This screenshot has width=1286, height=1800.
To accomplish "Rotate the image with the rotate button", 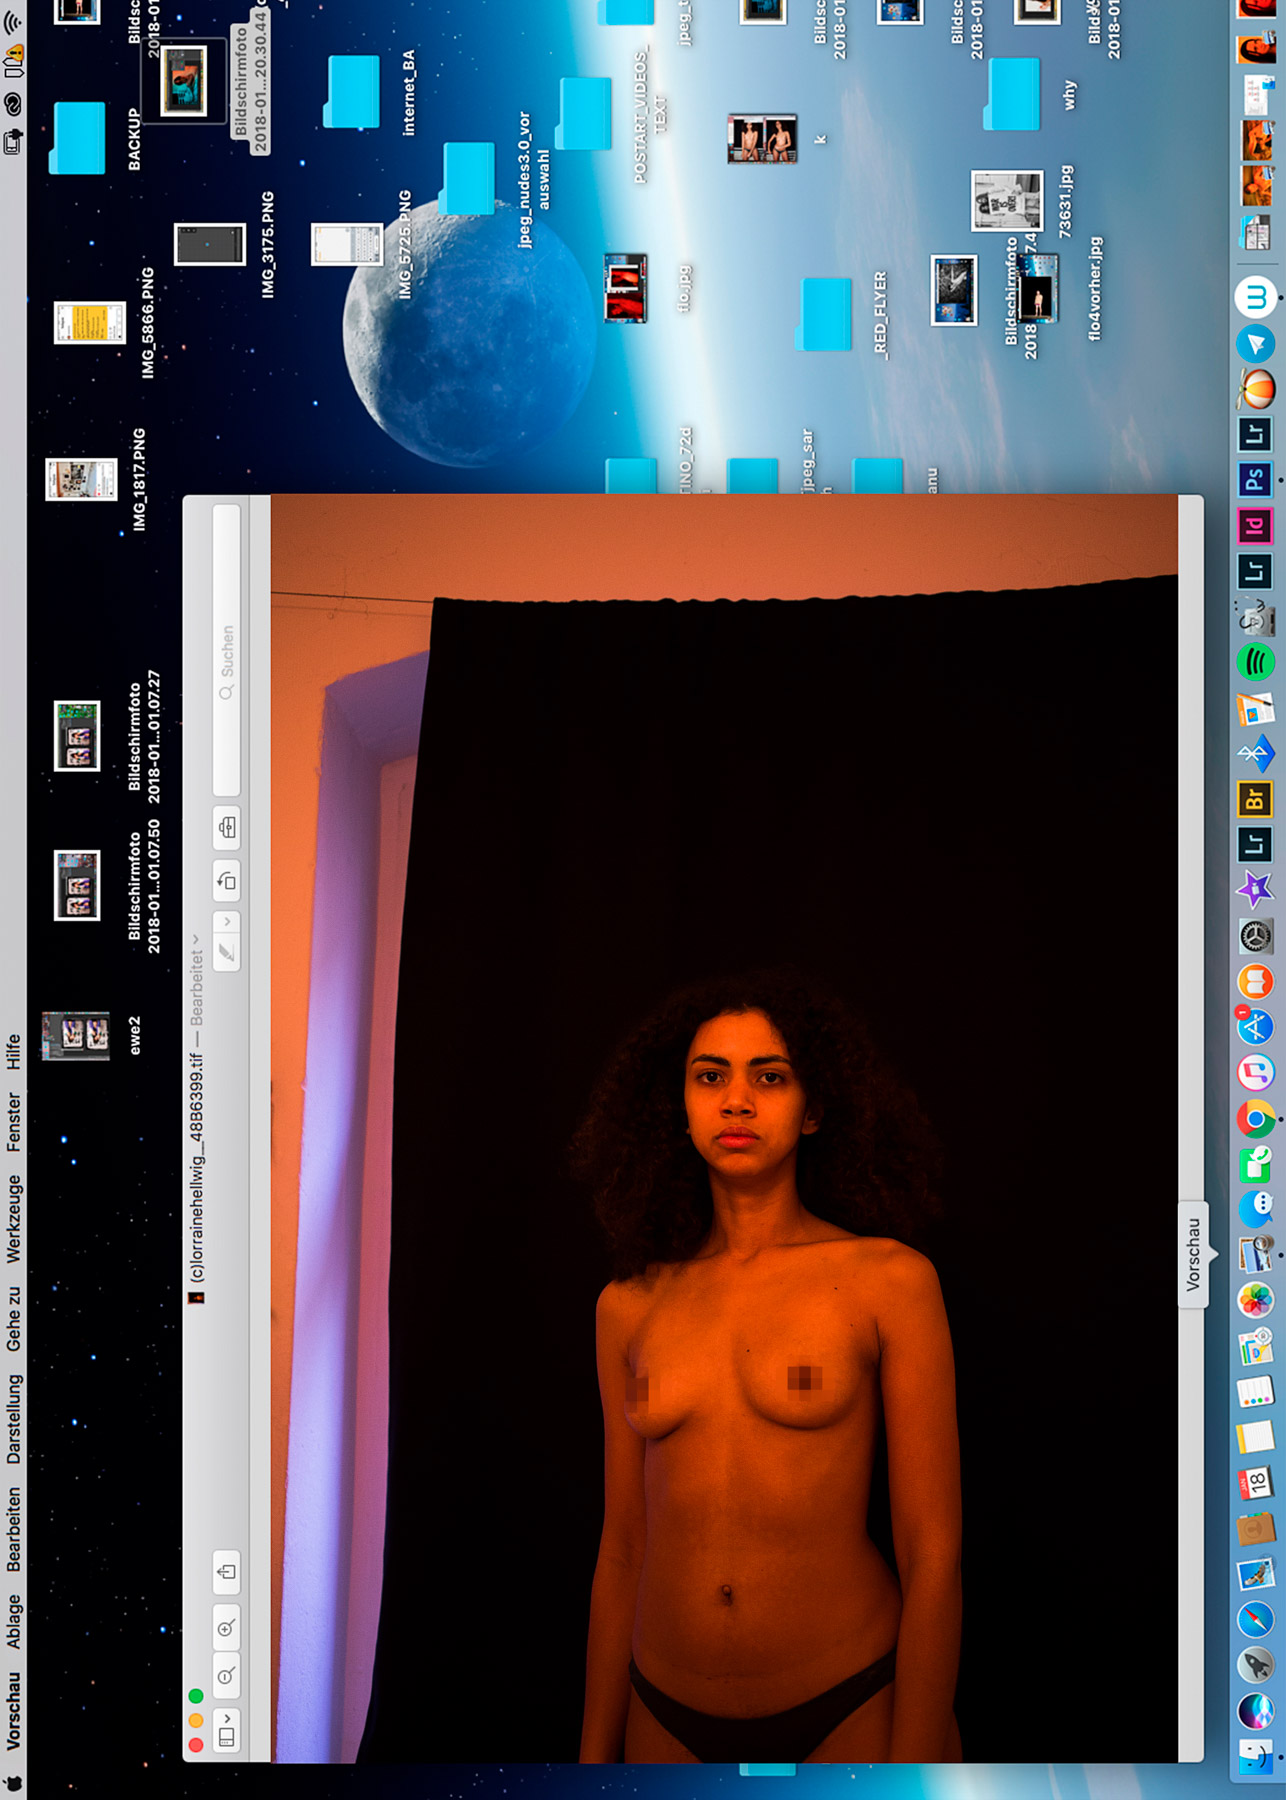I will coord(227,880).
